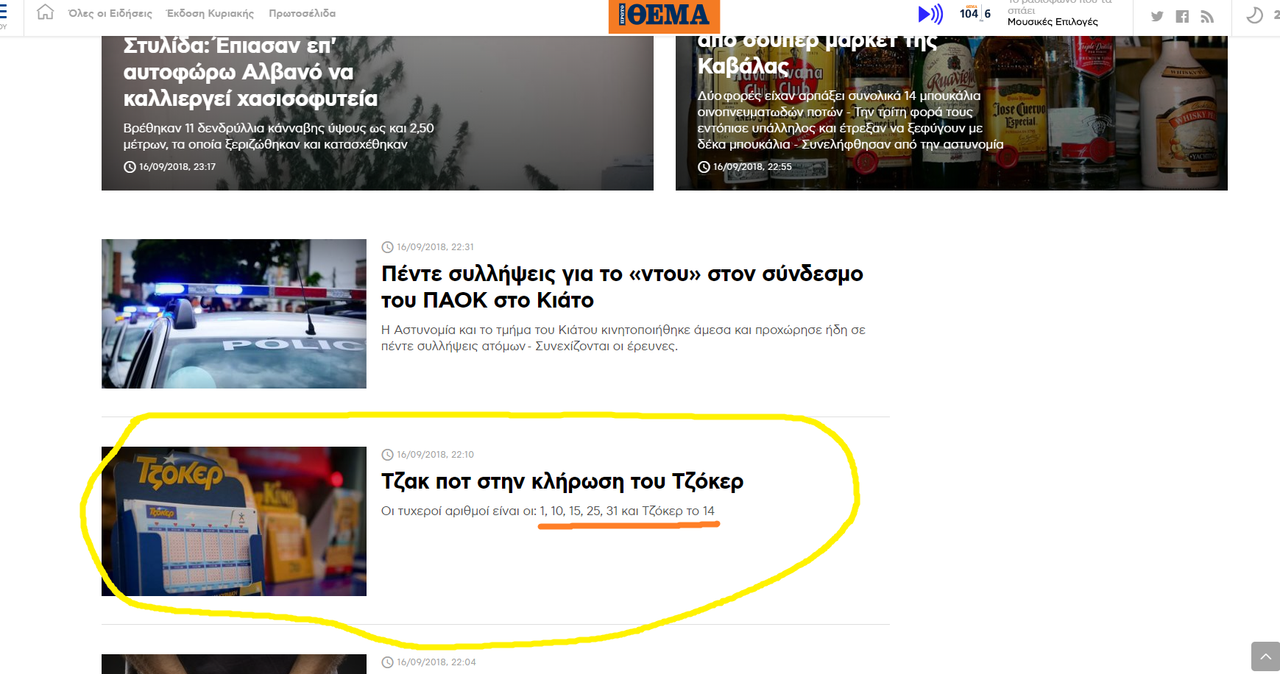Click the lucky numbers text 1, 10, 15, 25, 31
Image resolution: width=1280 pixels, height=674 pixels.
579,511
